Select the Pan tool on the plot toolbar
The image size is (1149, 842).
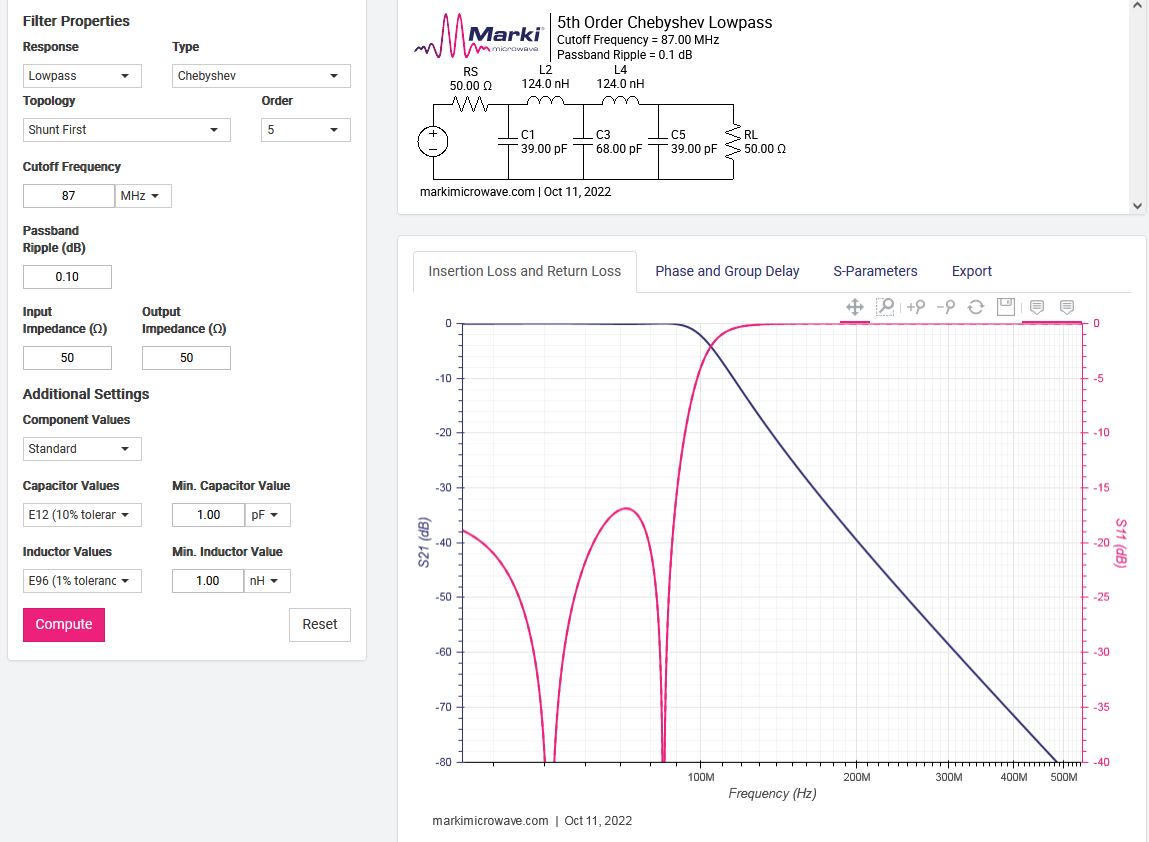854,307
